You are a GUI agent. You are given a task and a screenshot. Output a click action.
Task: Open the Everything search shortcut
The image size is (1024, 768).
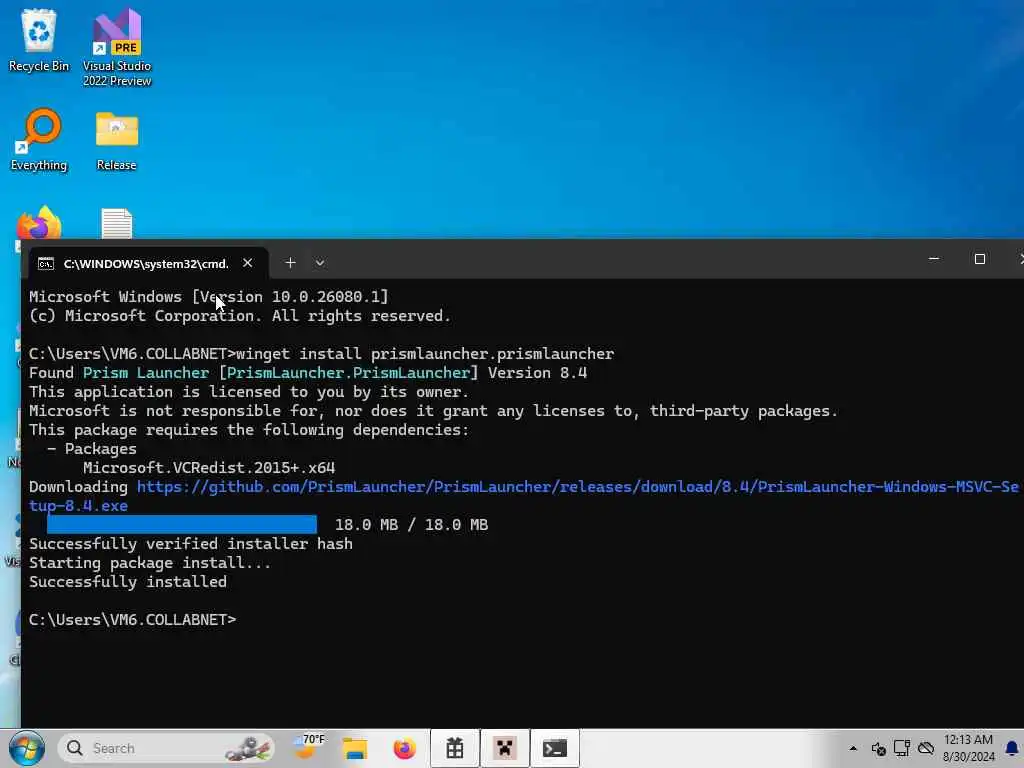point(39,140)
